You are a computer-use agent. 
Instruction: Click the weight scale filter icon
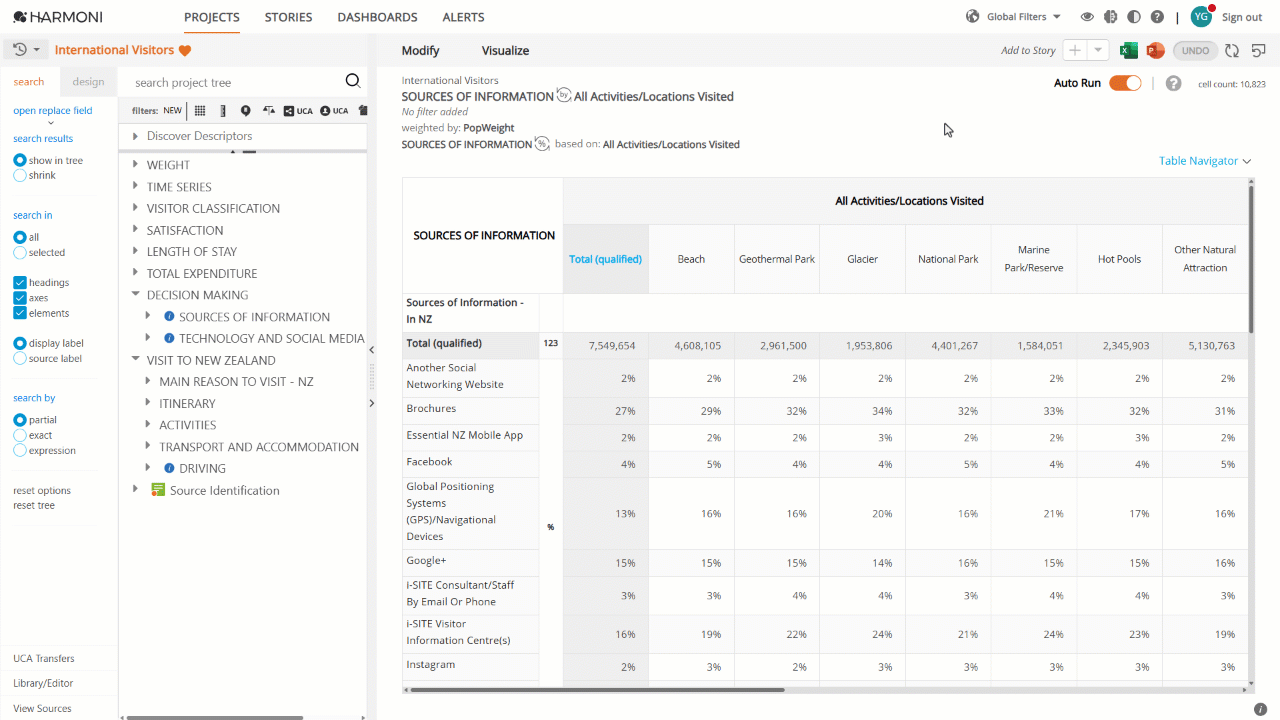point(268,111)
